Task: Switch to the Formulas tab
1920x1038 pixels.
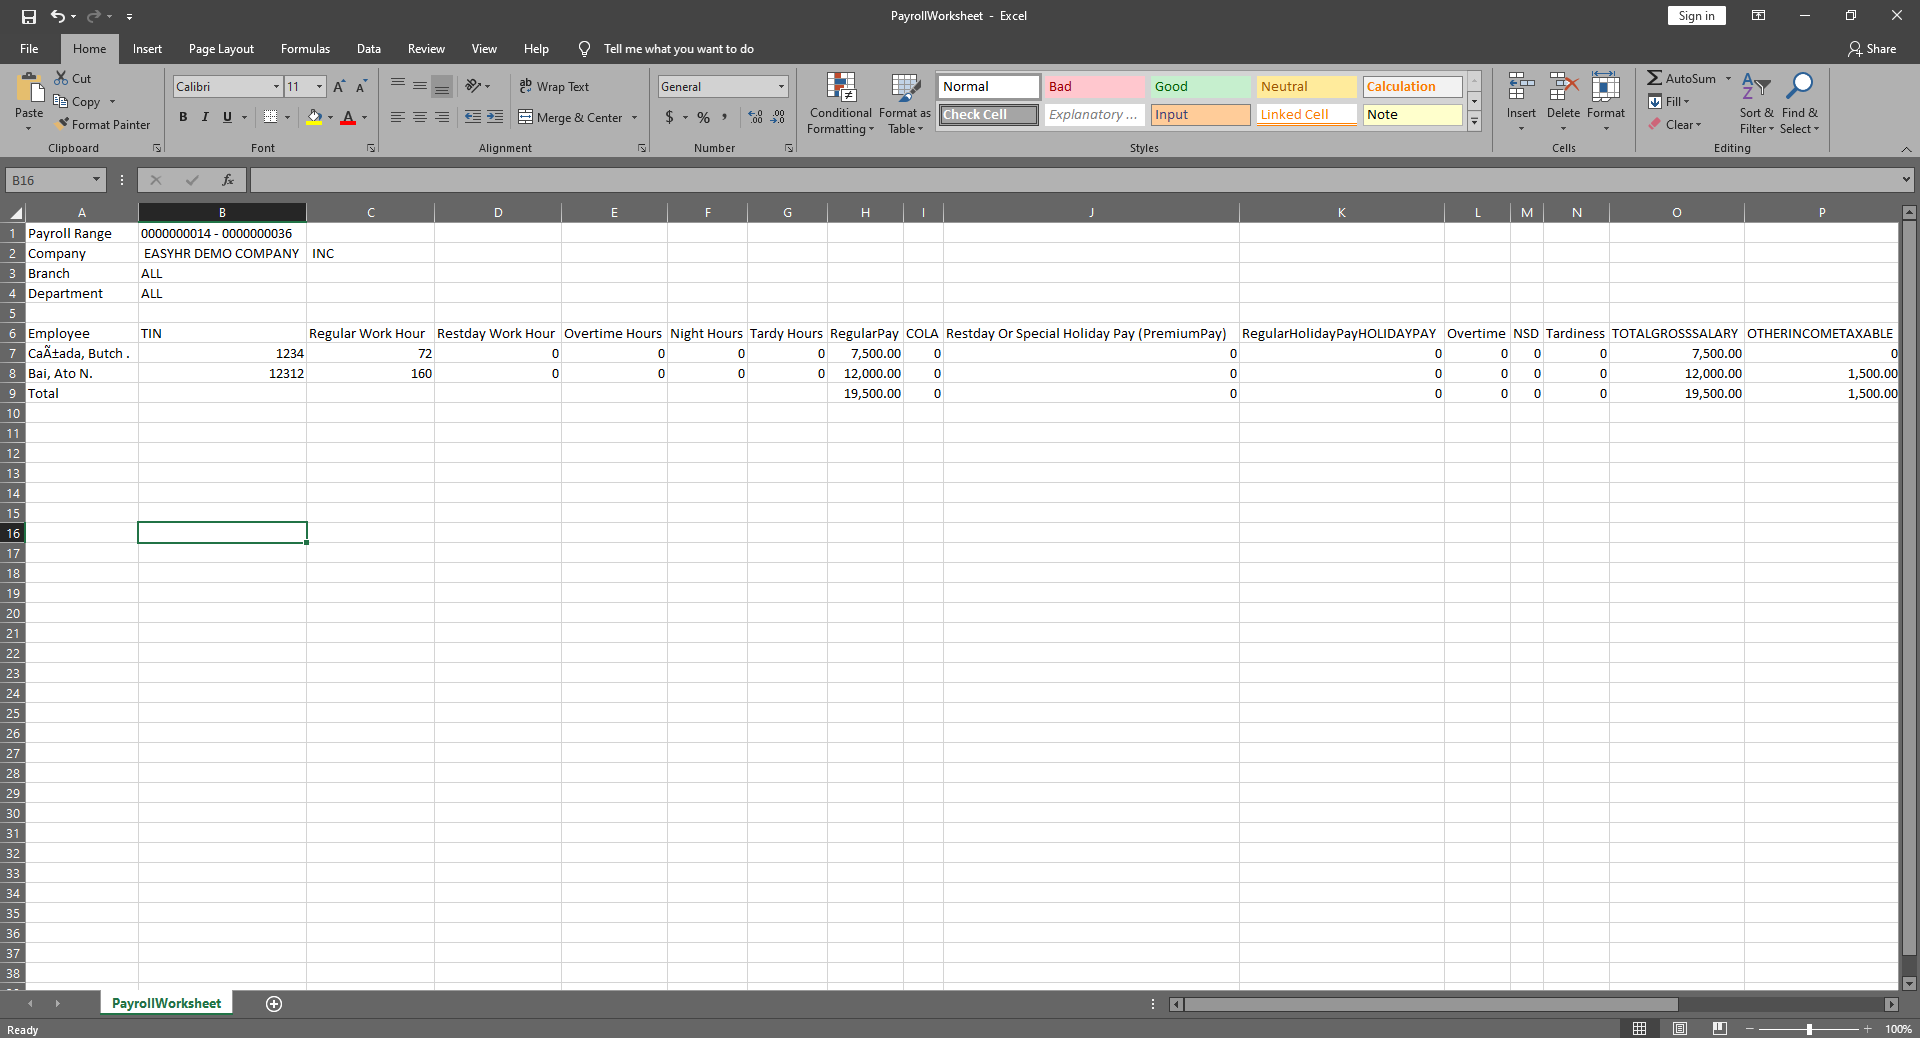Action: (305, 49)
